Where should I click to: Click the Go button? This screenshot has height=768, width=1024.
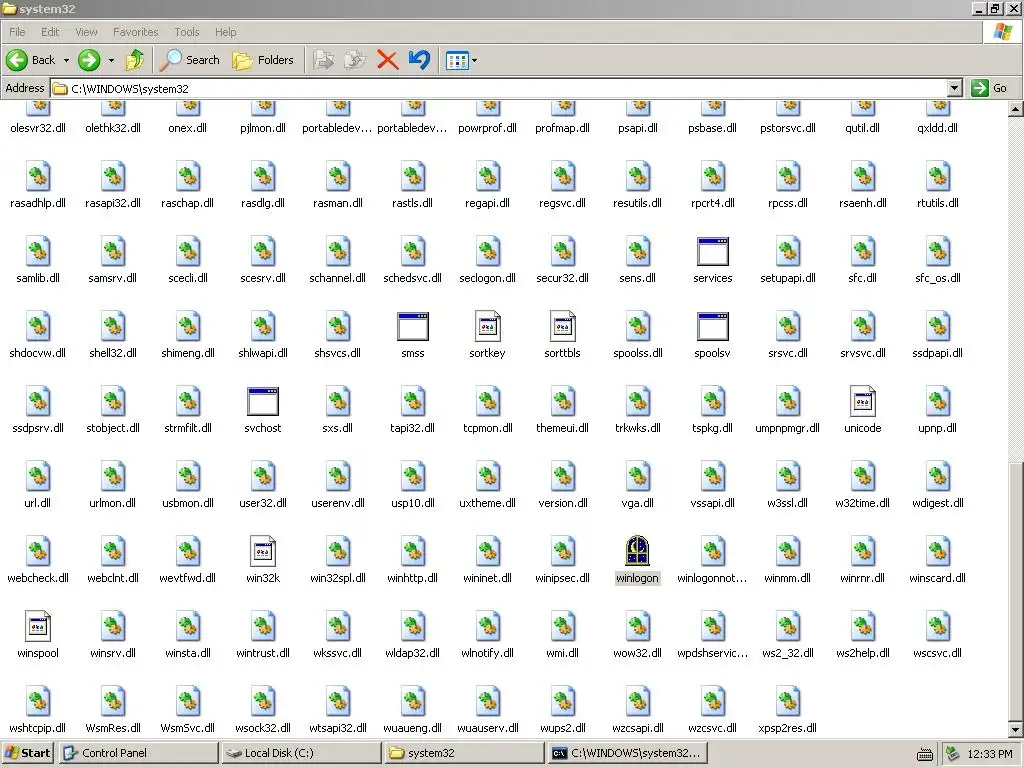989,88
